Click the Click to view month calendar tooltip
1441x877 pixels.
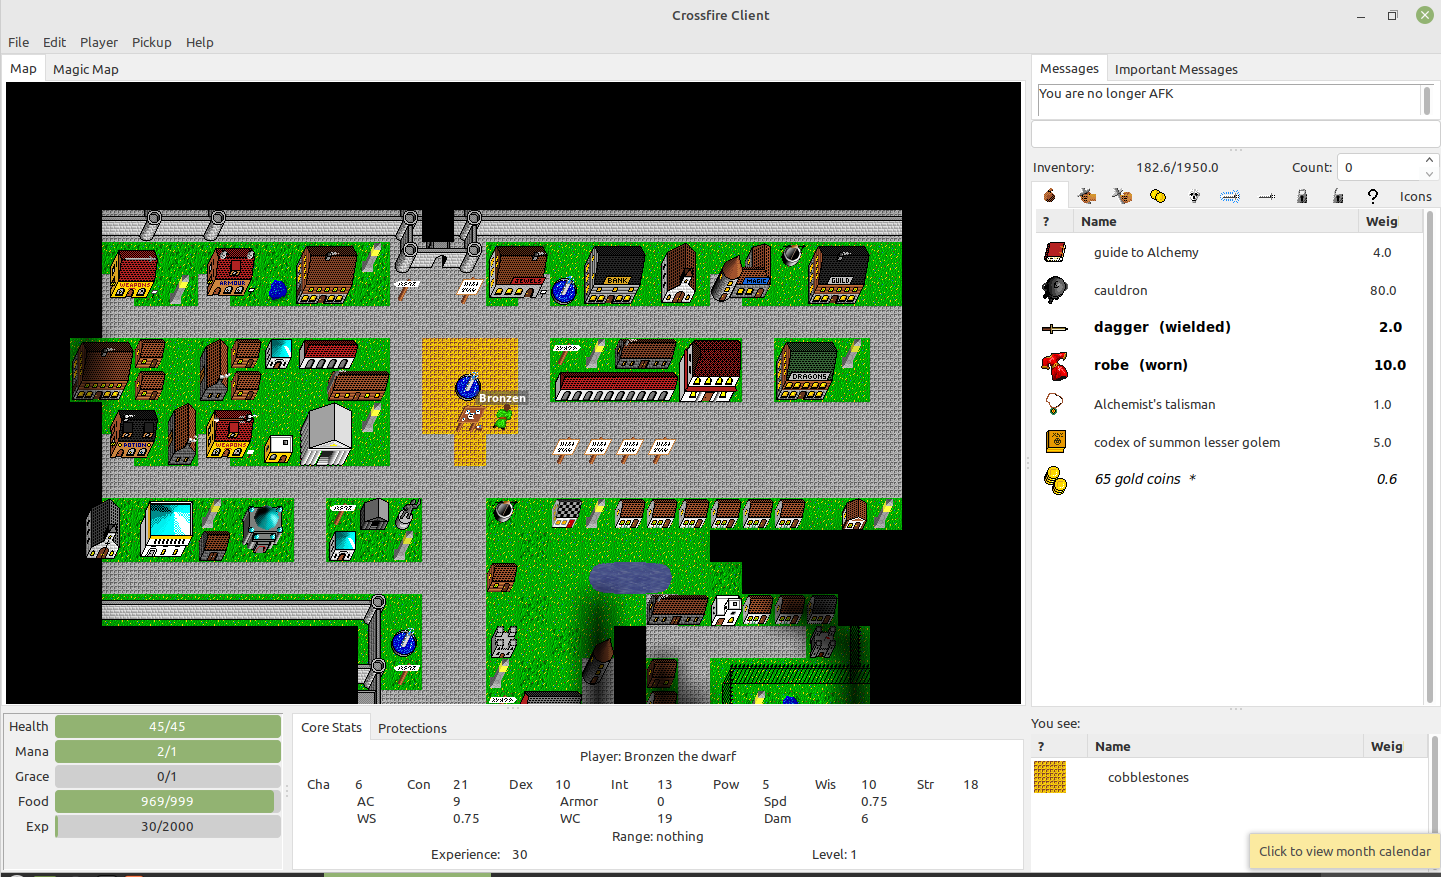coord(1344,851)
